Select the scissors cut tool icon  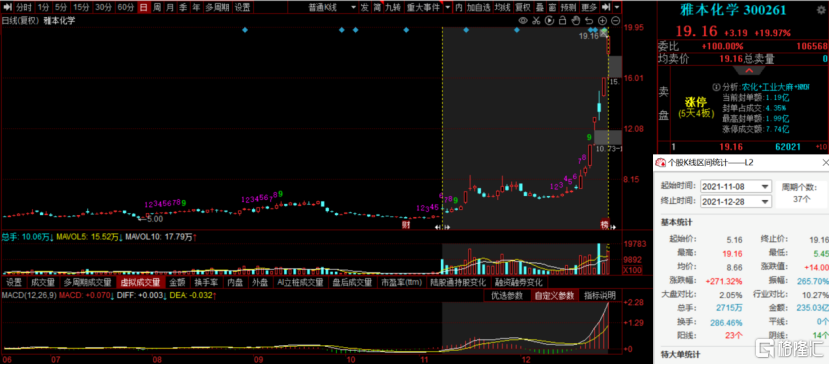[536, 21]
